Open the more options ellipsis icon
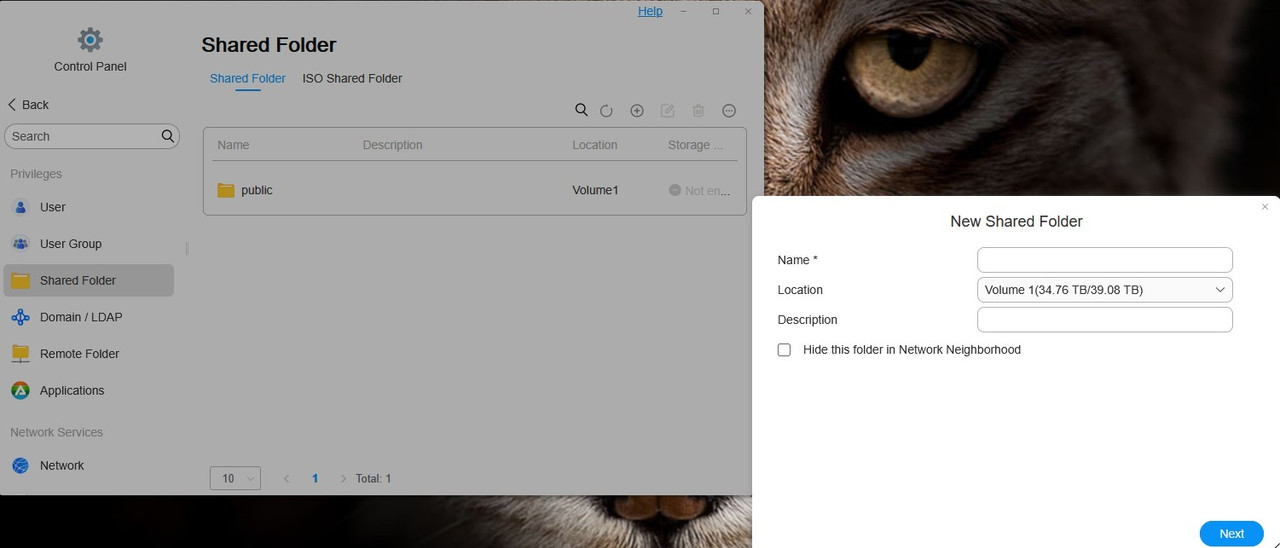Screen dimensions: 1280x548 click(730, 111)
